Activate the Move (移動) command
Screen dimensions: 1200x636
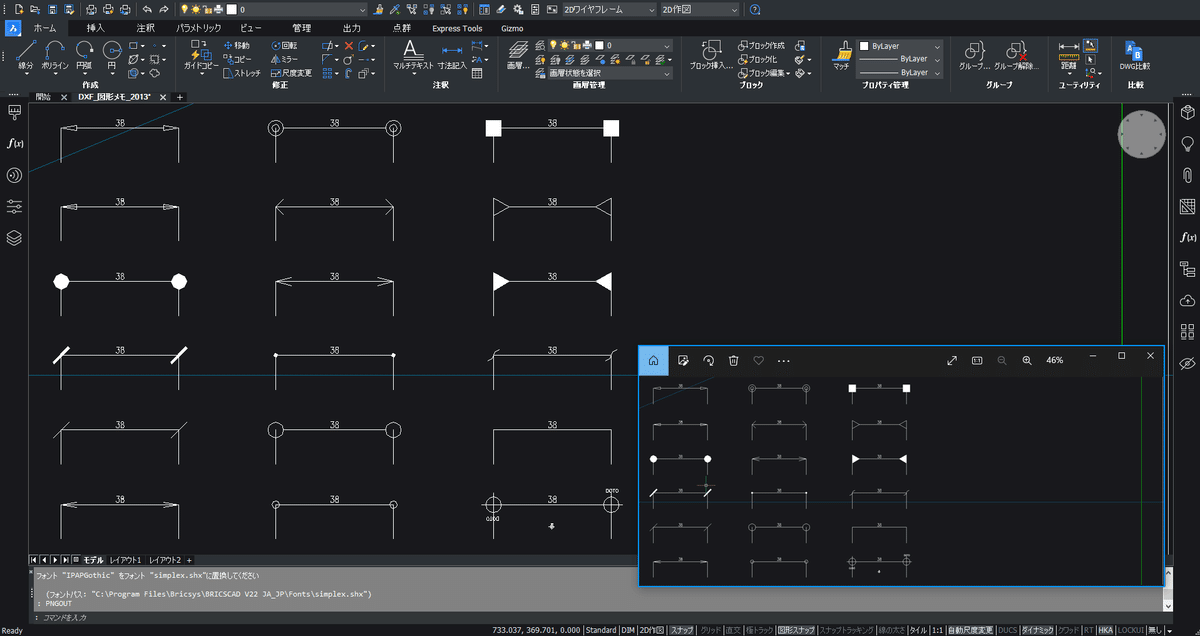tap(236, 46)
